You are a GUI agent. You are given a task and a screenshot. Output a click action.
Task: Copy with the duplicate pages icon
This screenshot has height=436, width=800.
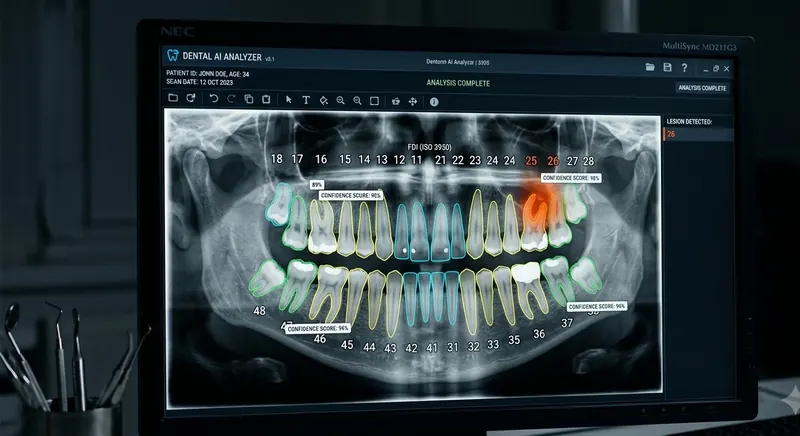(x=248, y=99)
